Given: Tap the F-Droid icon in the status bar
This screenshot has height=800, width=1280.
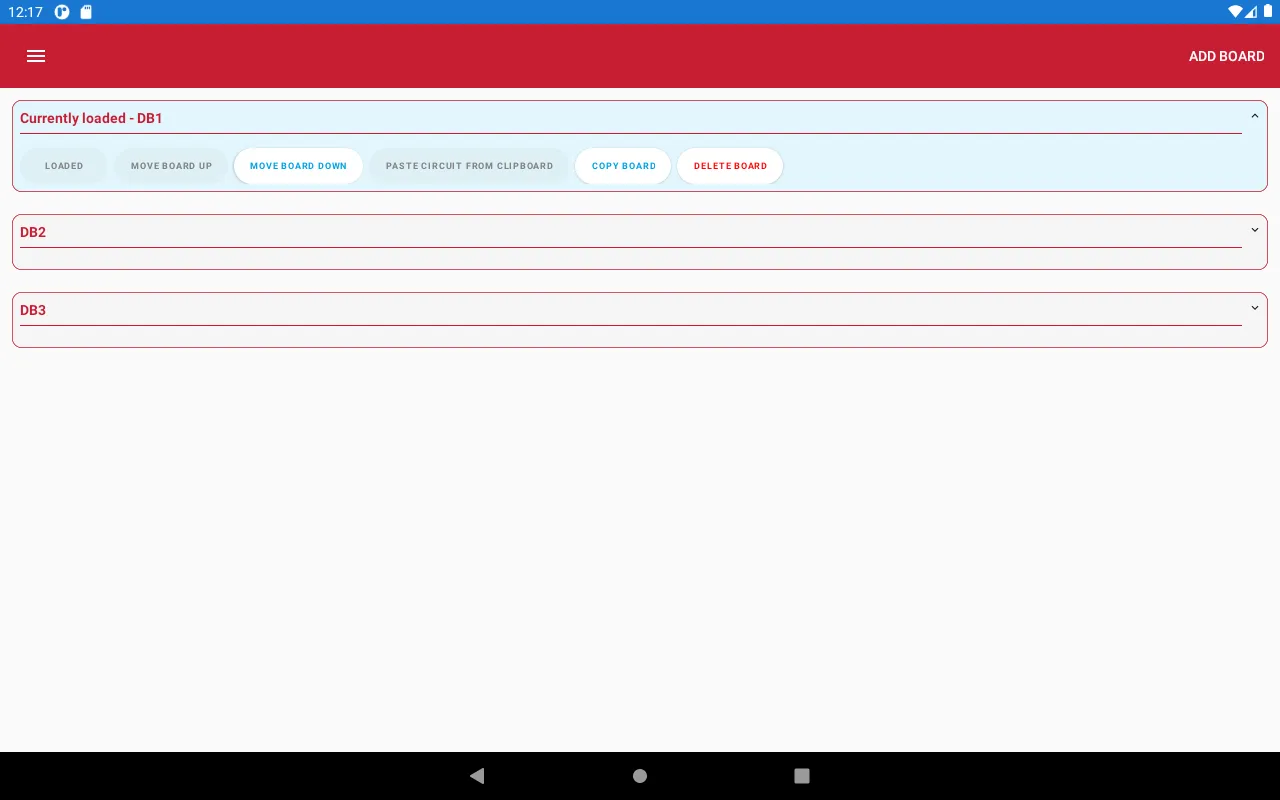Looking at the screenshot, I should pos(61,12).
